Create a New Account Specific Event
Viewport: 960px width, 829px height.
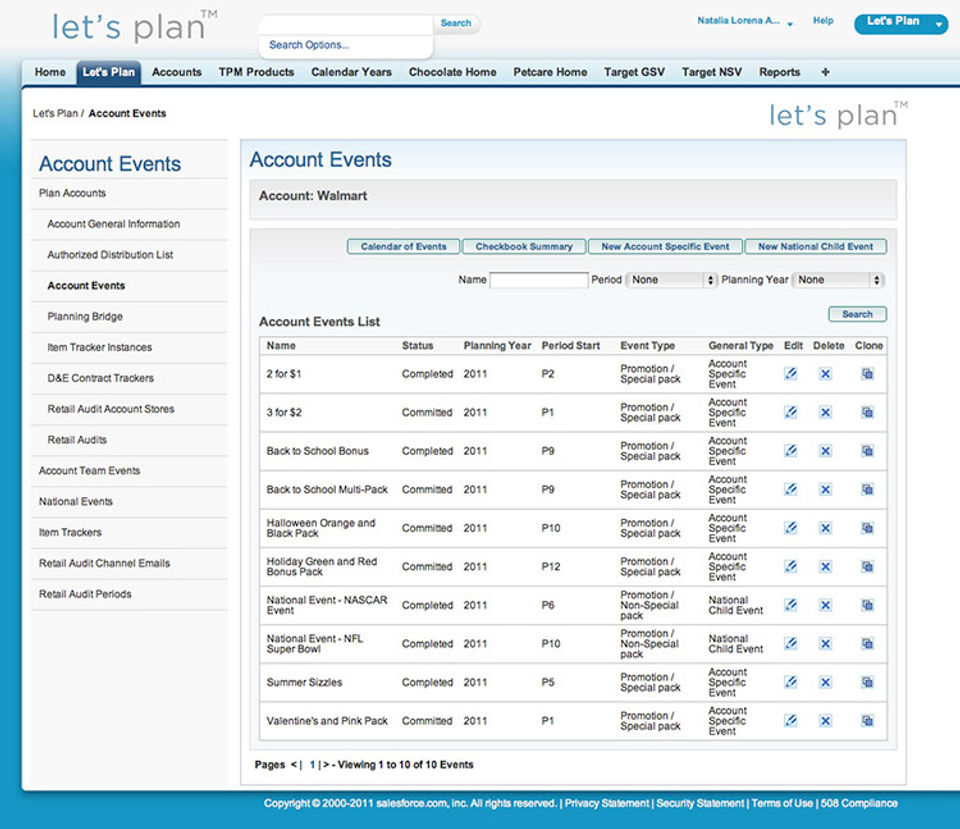[665, 247]
